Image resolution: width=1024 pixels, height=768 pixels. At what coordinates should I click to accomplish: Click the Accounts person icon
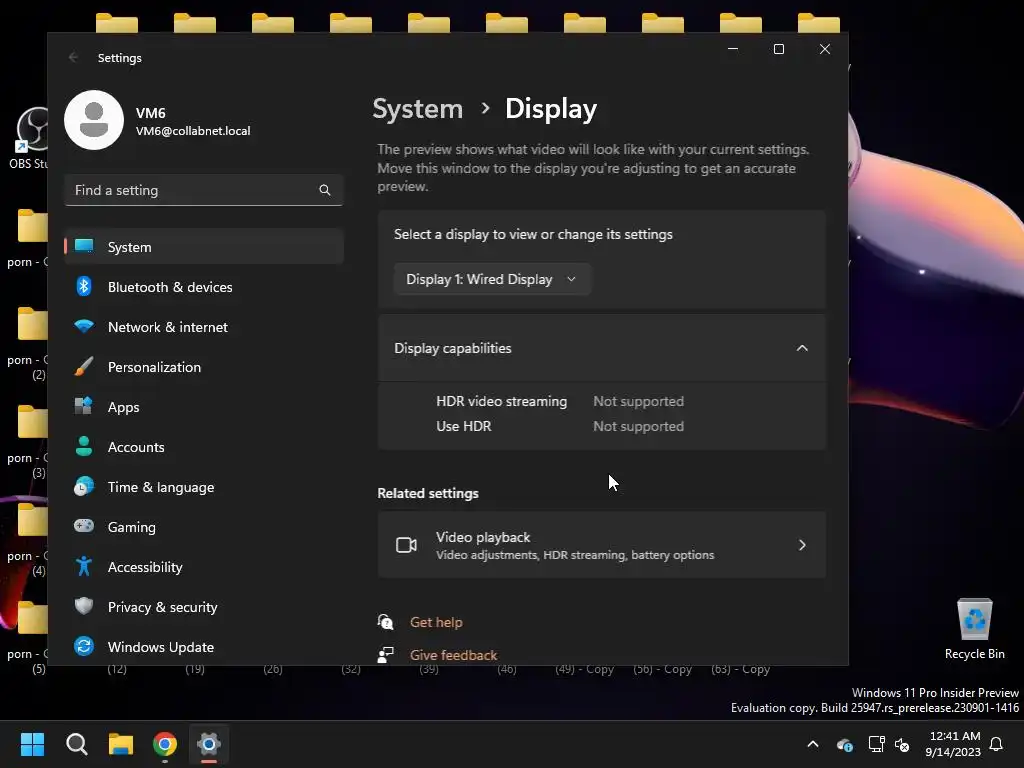[84, 447]
